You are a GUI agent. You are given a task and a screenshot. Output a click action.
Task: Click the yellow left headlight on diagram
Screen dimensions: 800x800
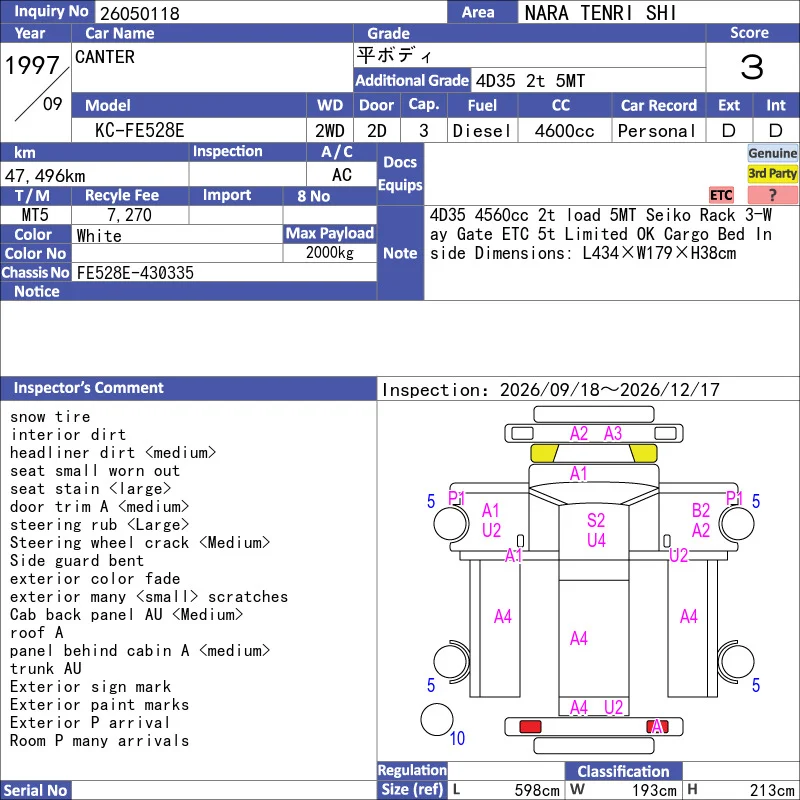point(544,453)
